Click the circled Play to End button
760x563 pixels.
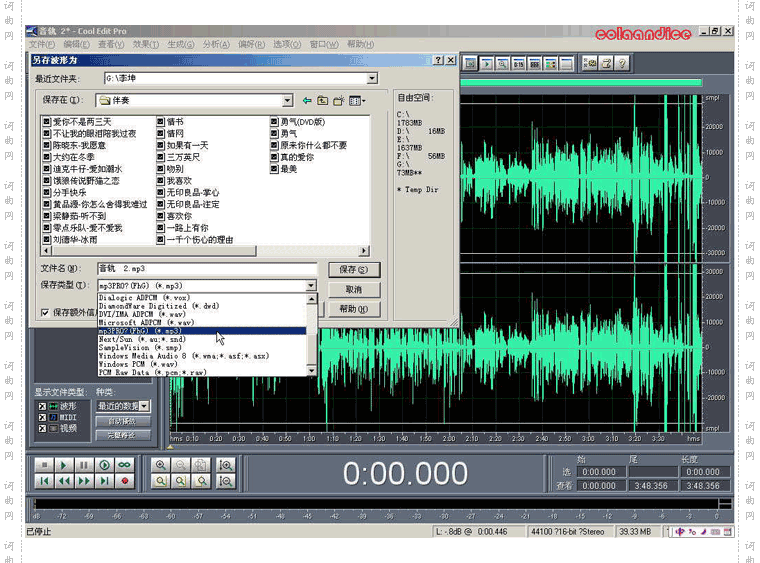tap(104, 465)
